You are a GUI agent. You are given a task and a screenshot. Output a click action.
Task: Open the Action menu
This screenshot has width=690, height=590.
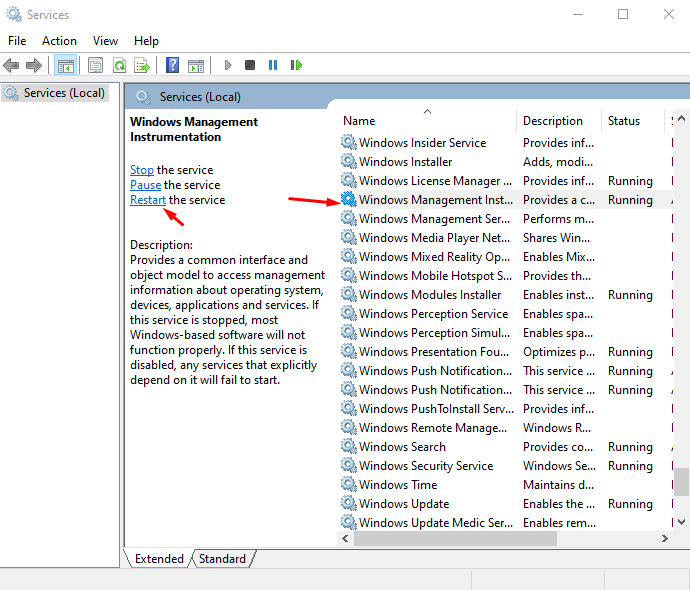59,41
